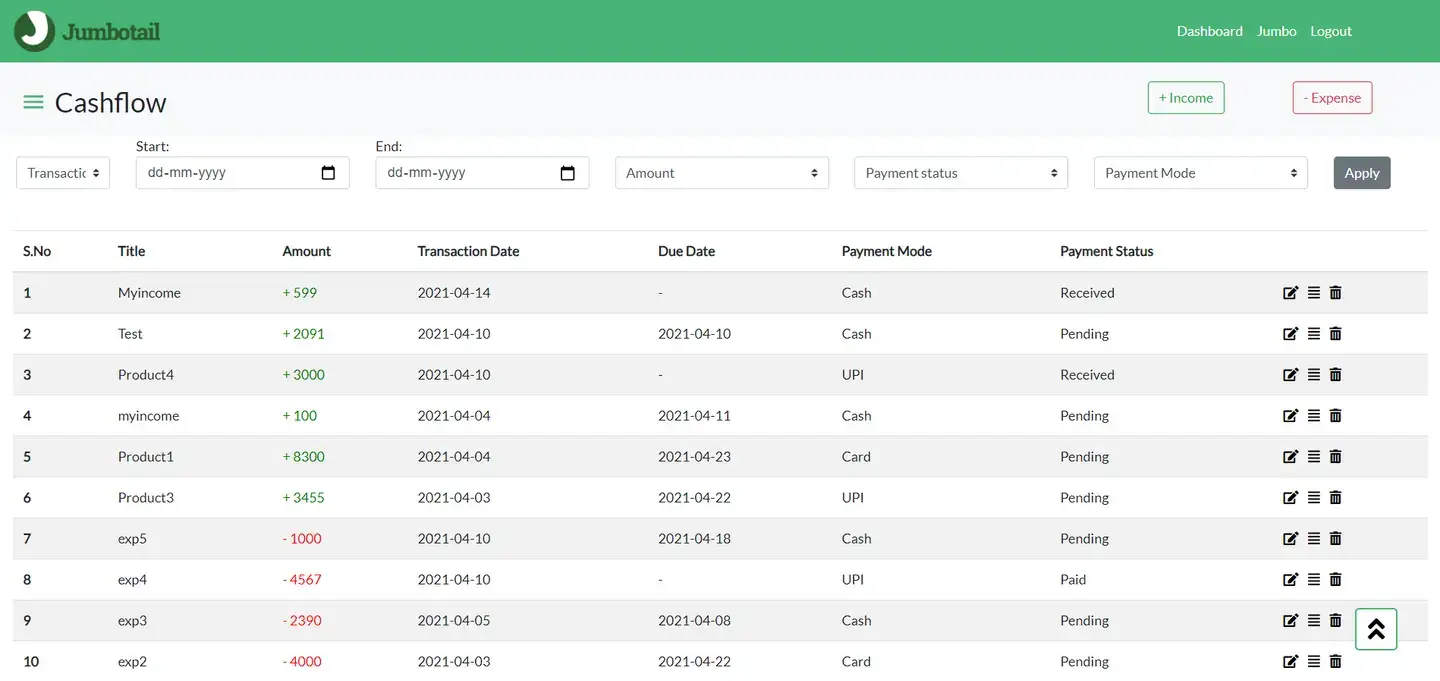Delete the exp4 expense entry

1335,579
